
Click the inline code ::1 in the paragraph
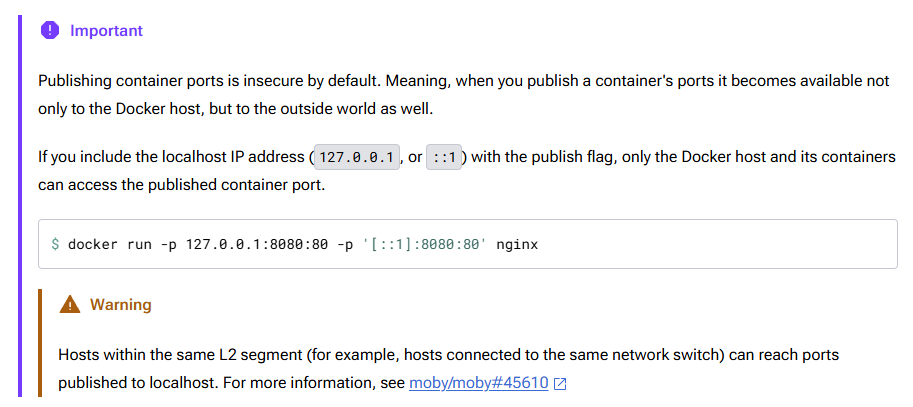click(443, 157)
